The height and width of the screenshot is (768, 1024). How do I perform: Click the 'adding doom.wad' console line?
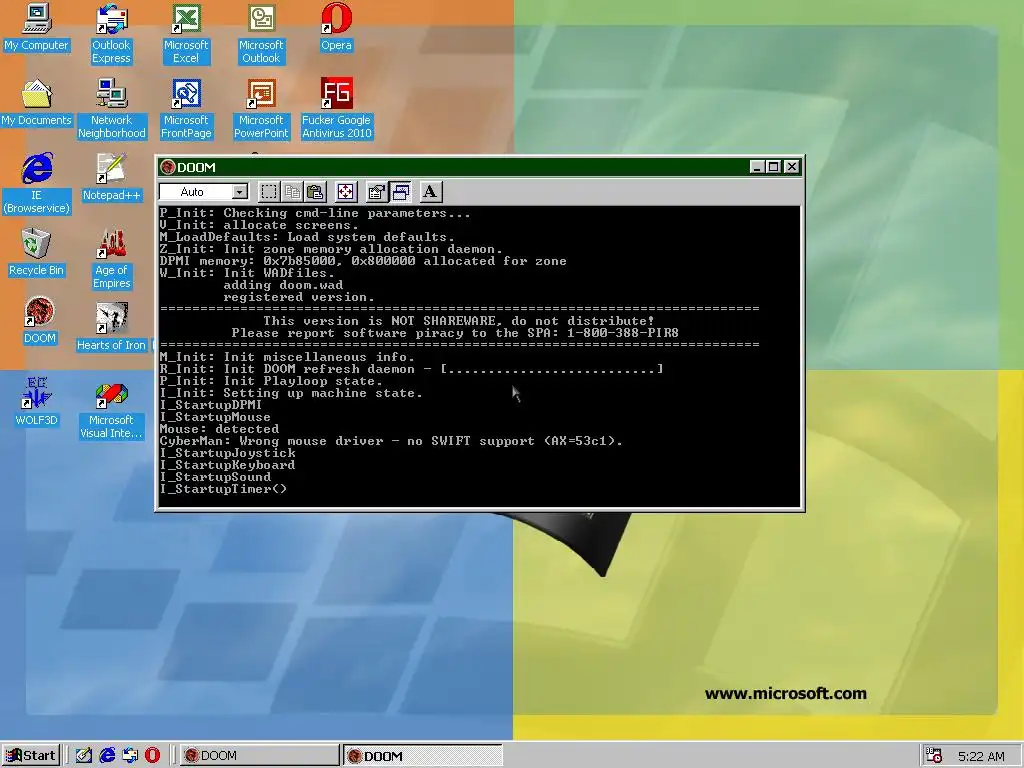click(283, 285)
